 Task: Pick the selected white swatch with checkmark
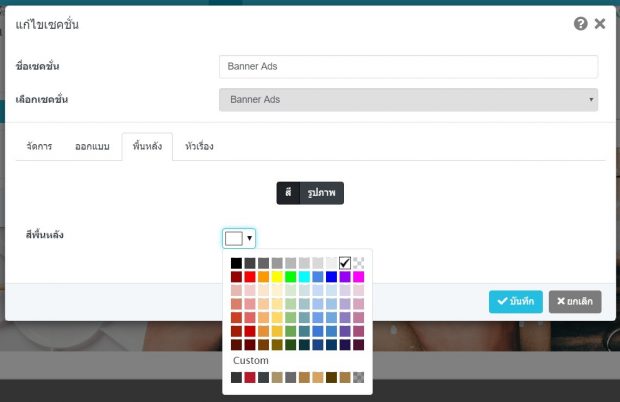[345, 263]
